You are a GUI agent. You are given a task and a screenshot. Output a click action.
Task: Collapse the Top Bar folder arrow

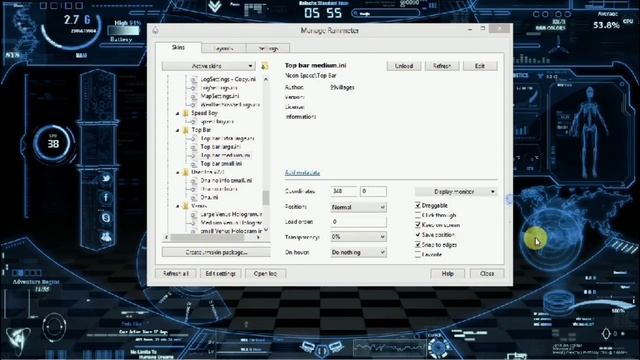[x=178, y=130]
